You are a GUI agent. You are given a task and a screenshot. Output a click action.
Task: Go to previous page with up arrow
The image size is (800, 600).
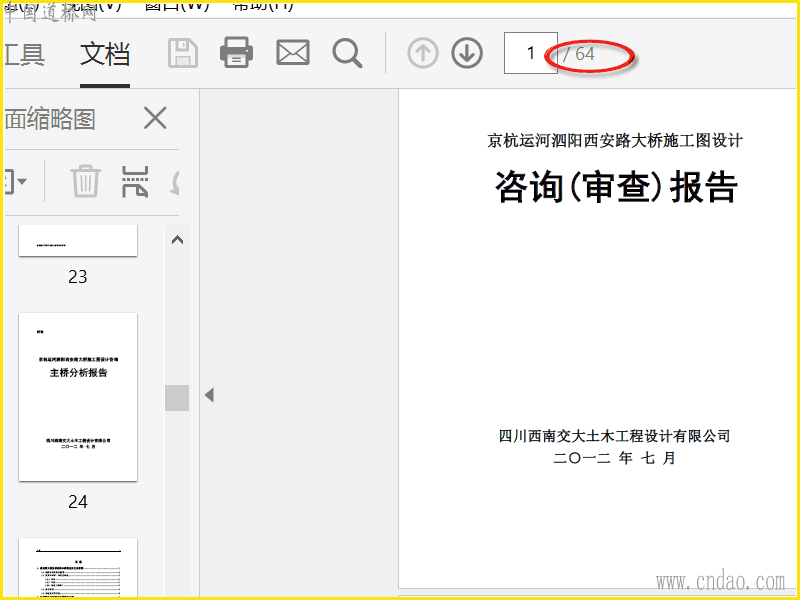click(422, 53)
